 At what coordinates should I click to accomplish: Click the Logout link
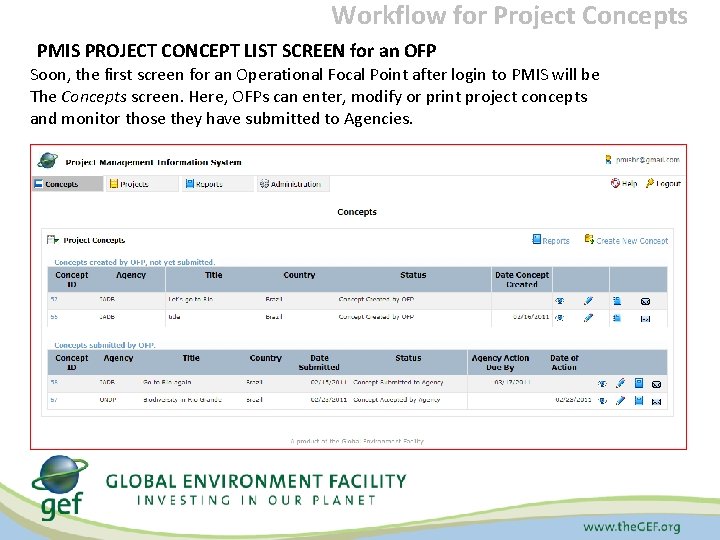tap(663, 183)
